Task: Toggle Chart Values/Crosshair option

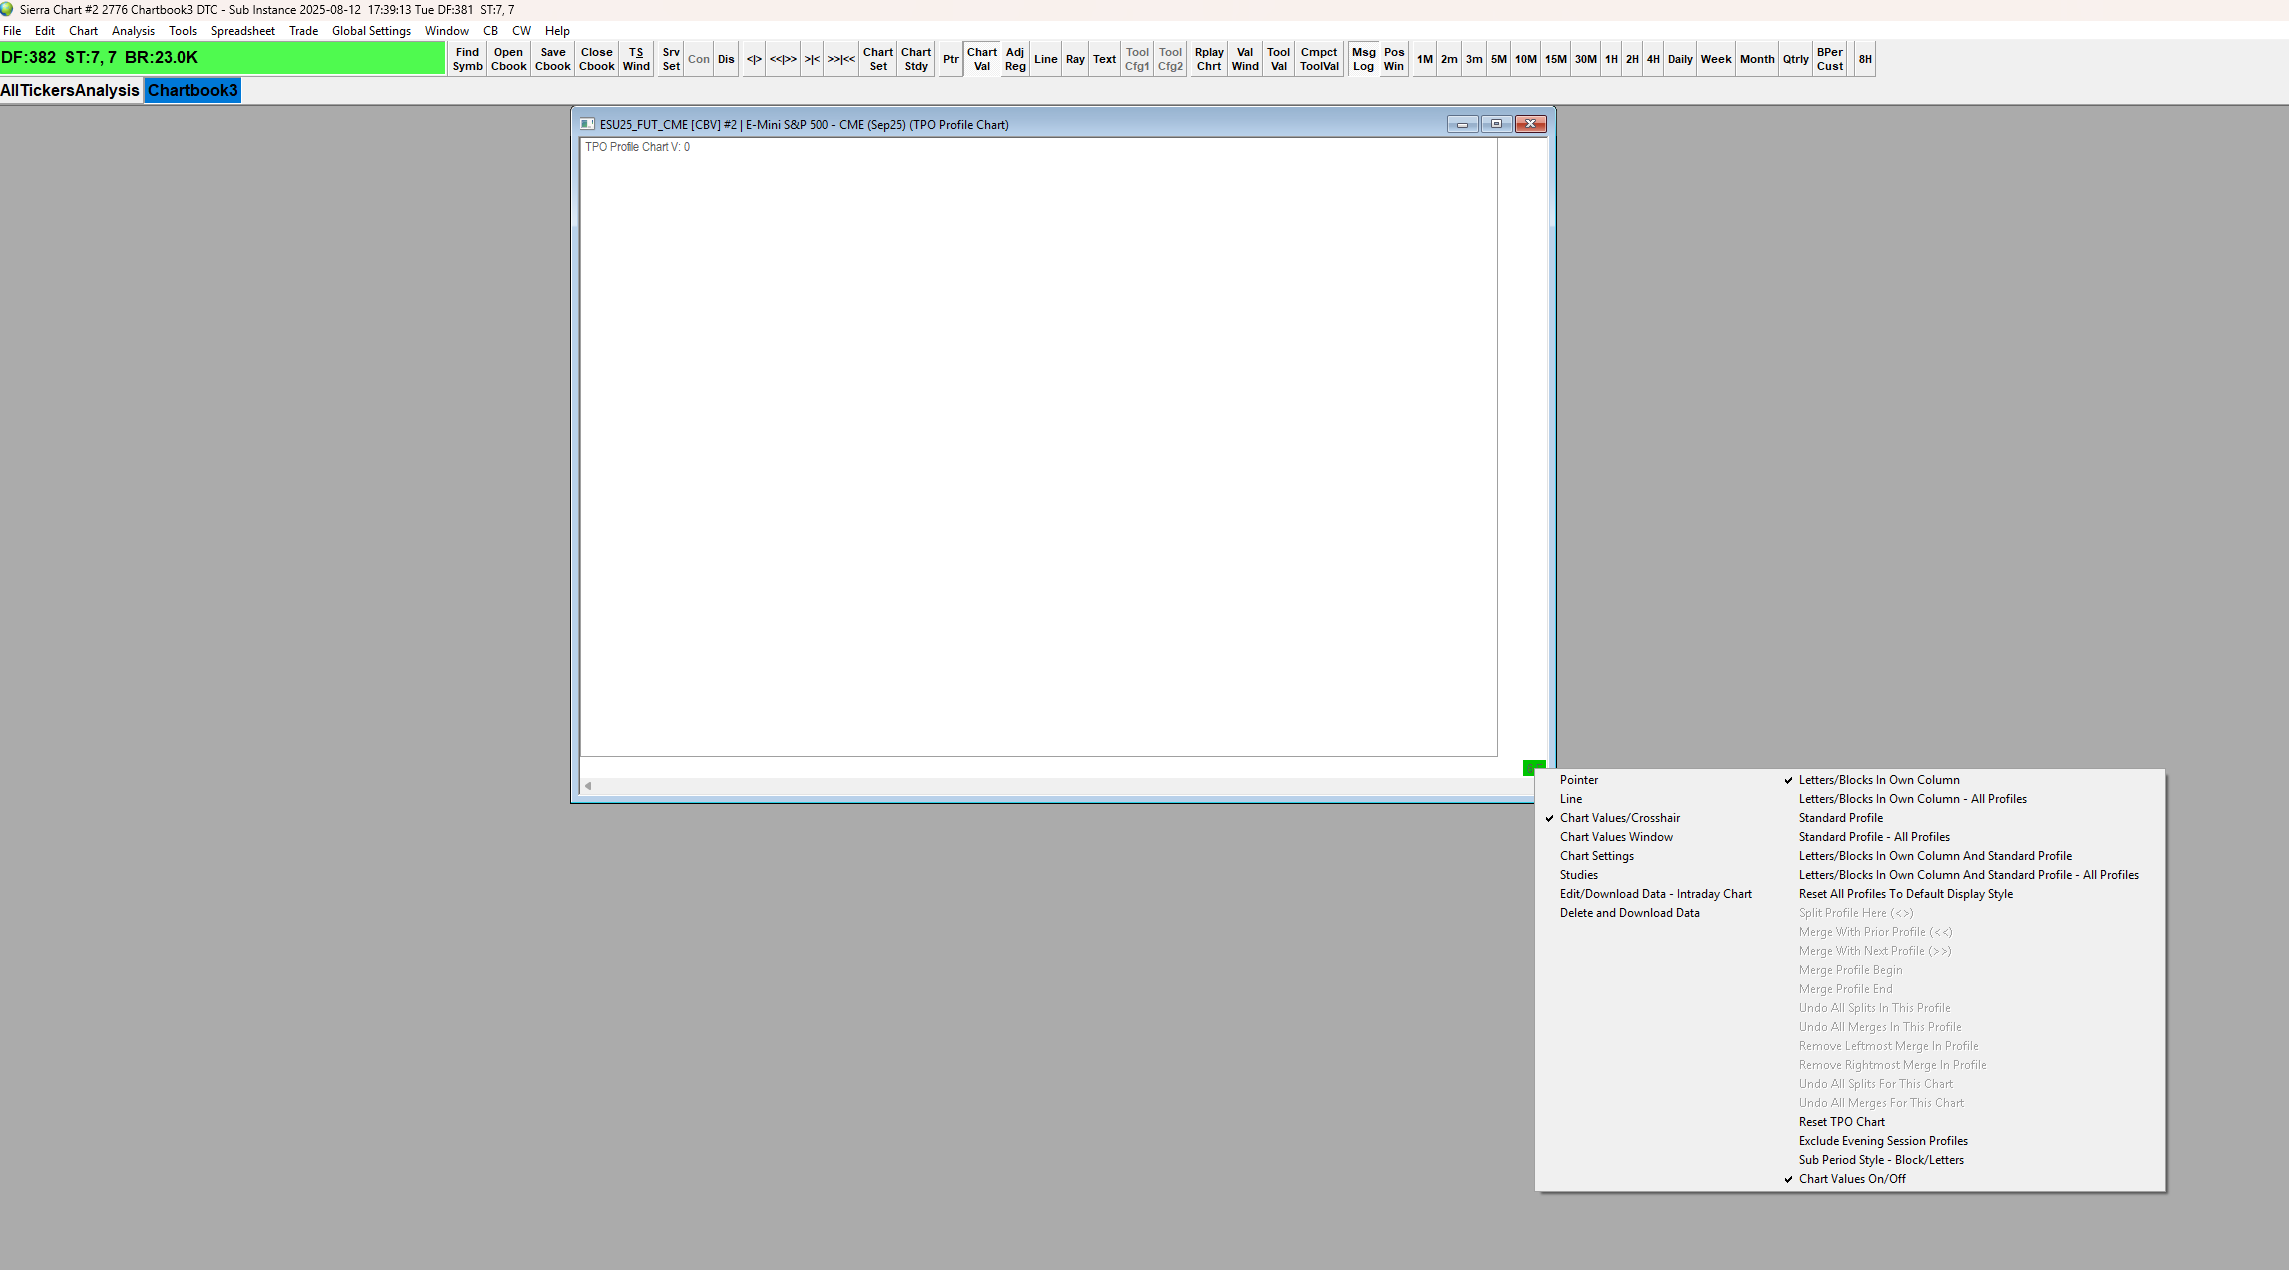Action: point(1619,818)
